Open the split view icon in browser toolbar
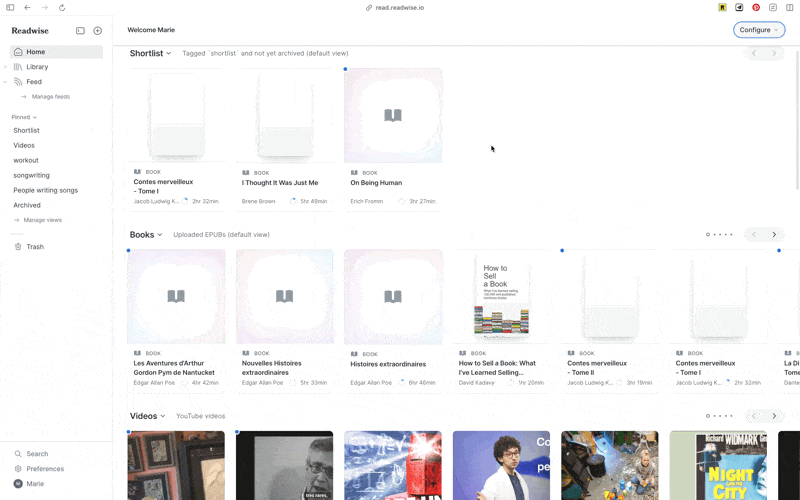 (790, 8)
